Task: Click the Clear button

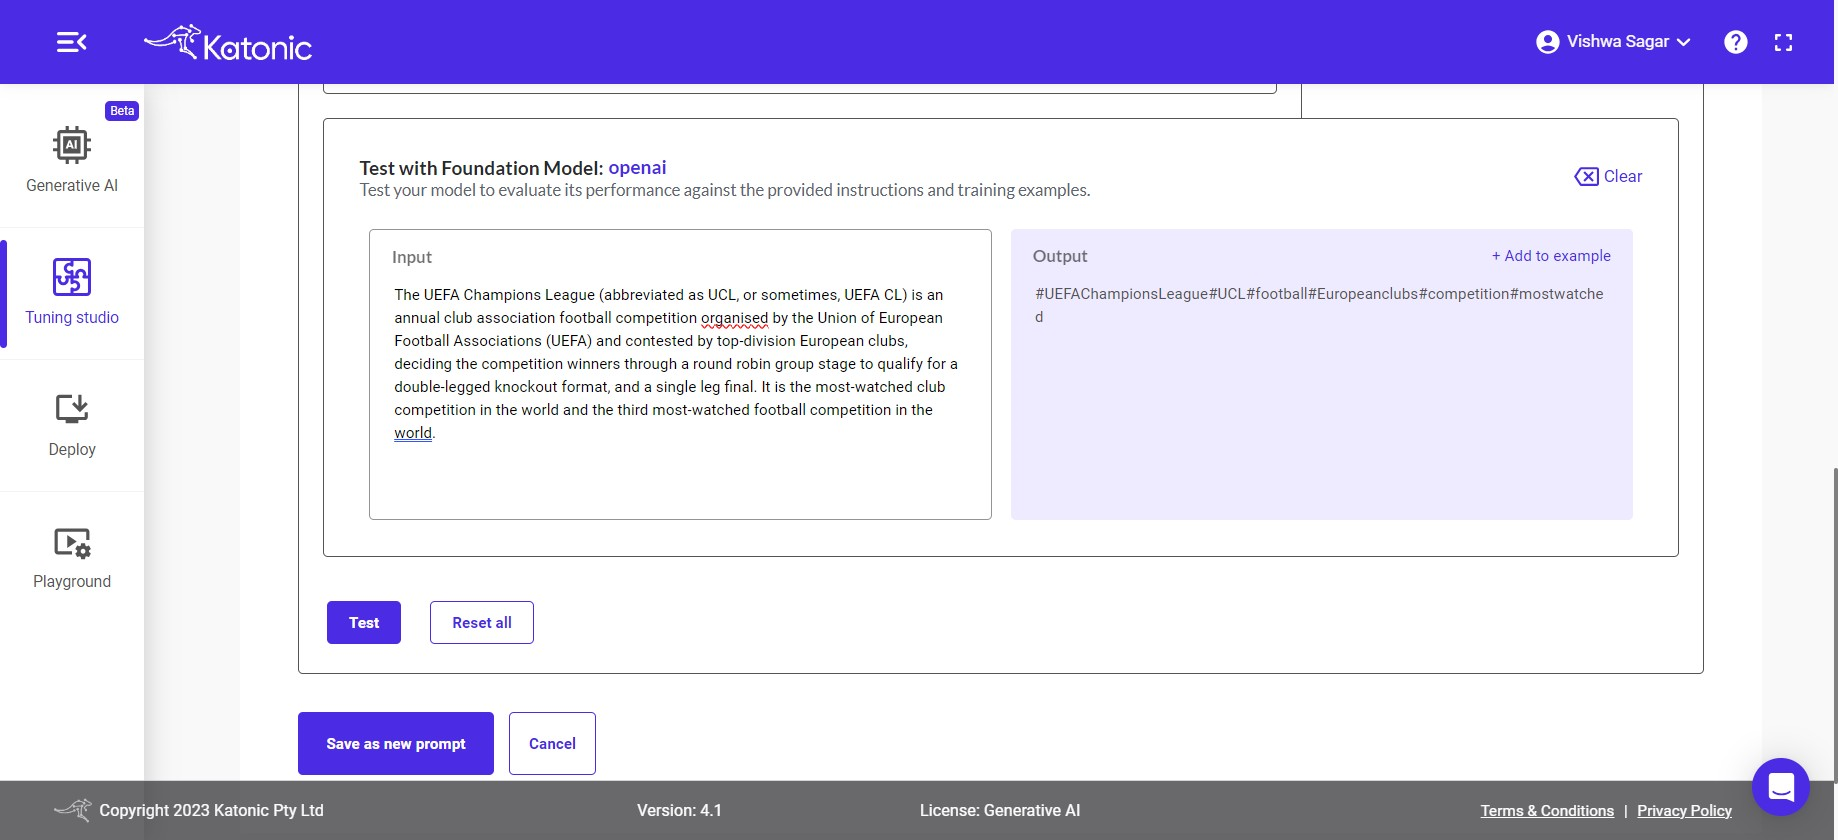Action: (x=1608, y=176)
